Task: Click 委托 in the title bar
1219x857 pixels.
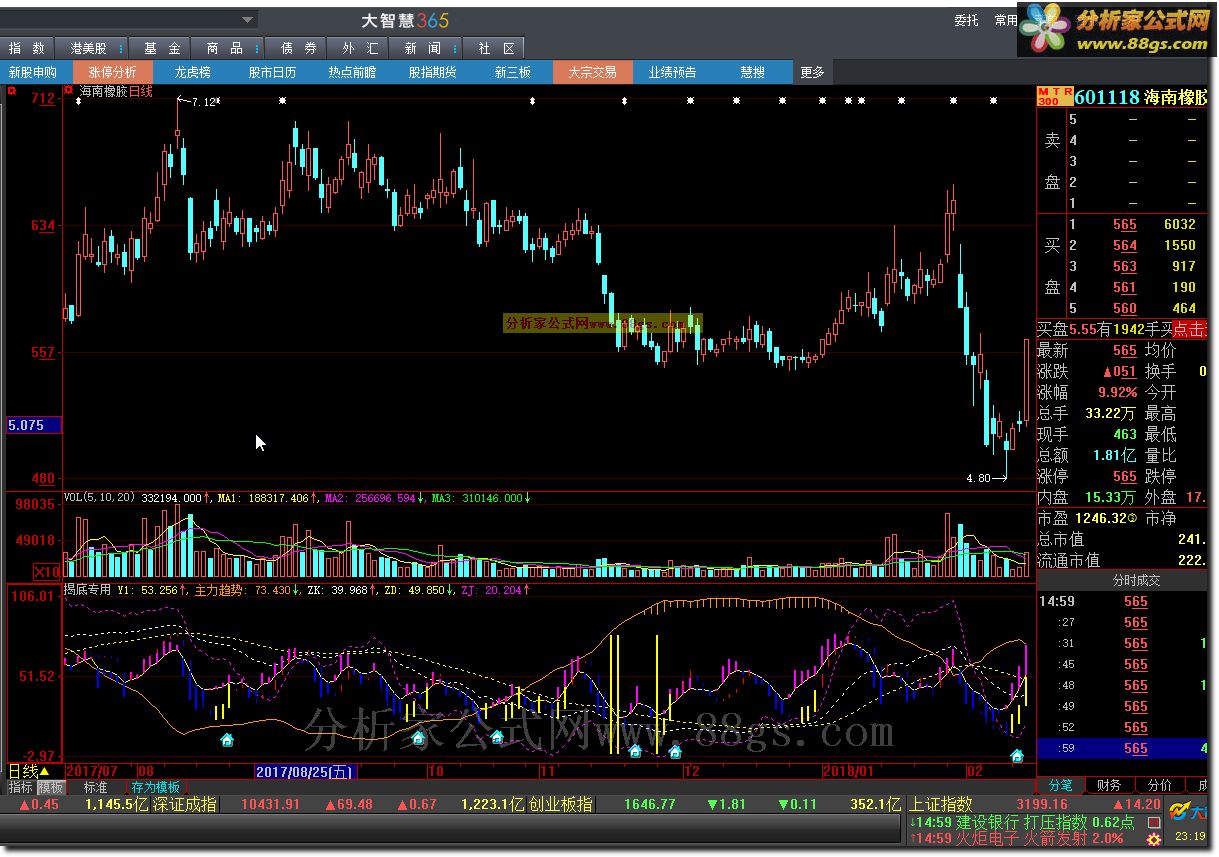Action: pos(966,20)
